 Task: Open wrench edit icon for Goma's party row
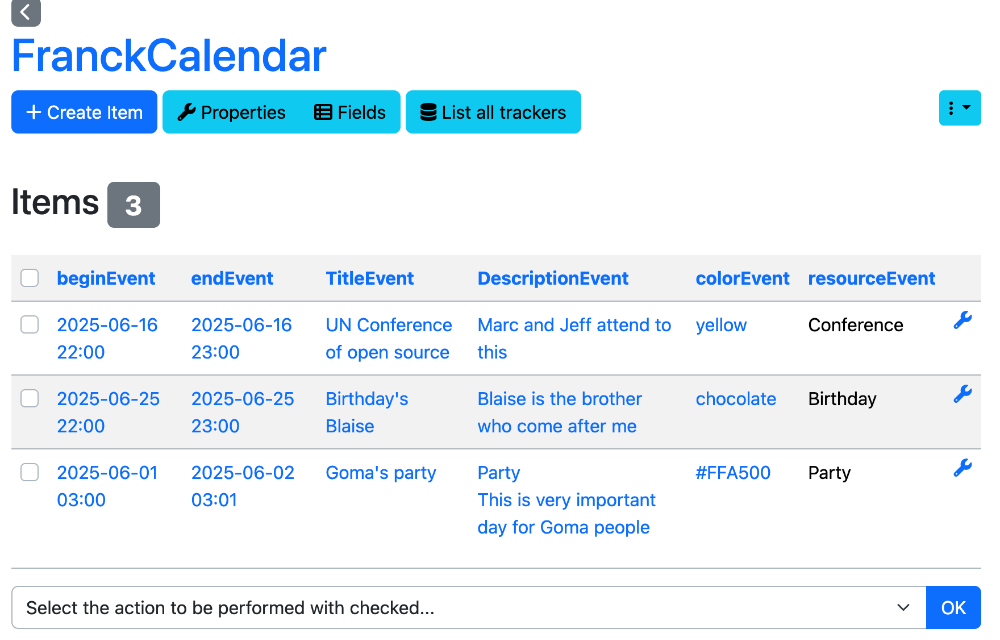click(x=962, y=468)
